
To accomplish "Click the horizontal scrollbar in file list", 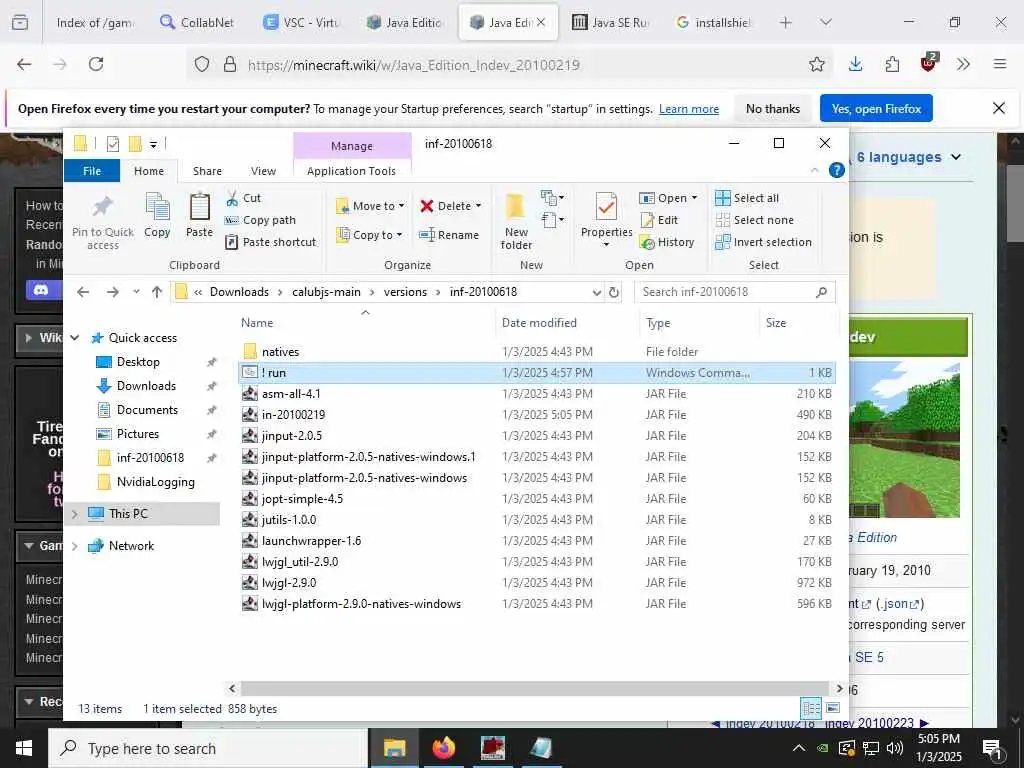I will [x=535, y=688].
